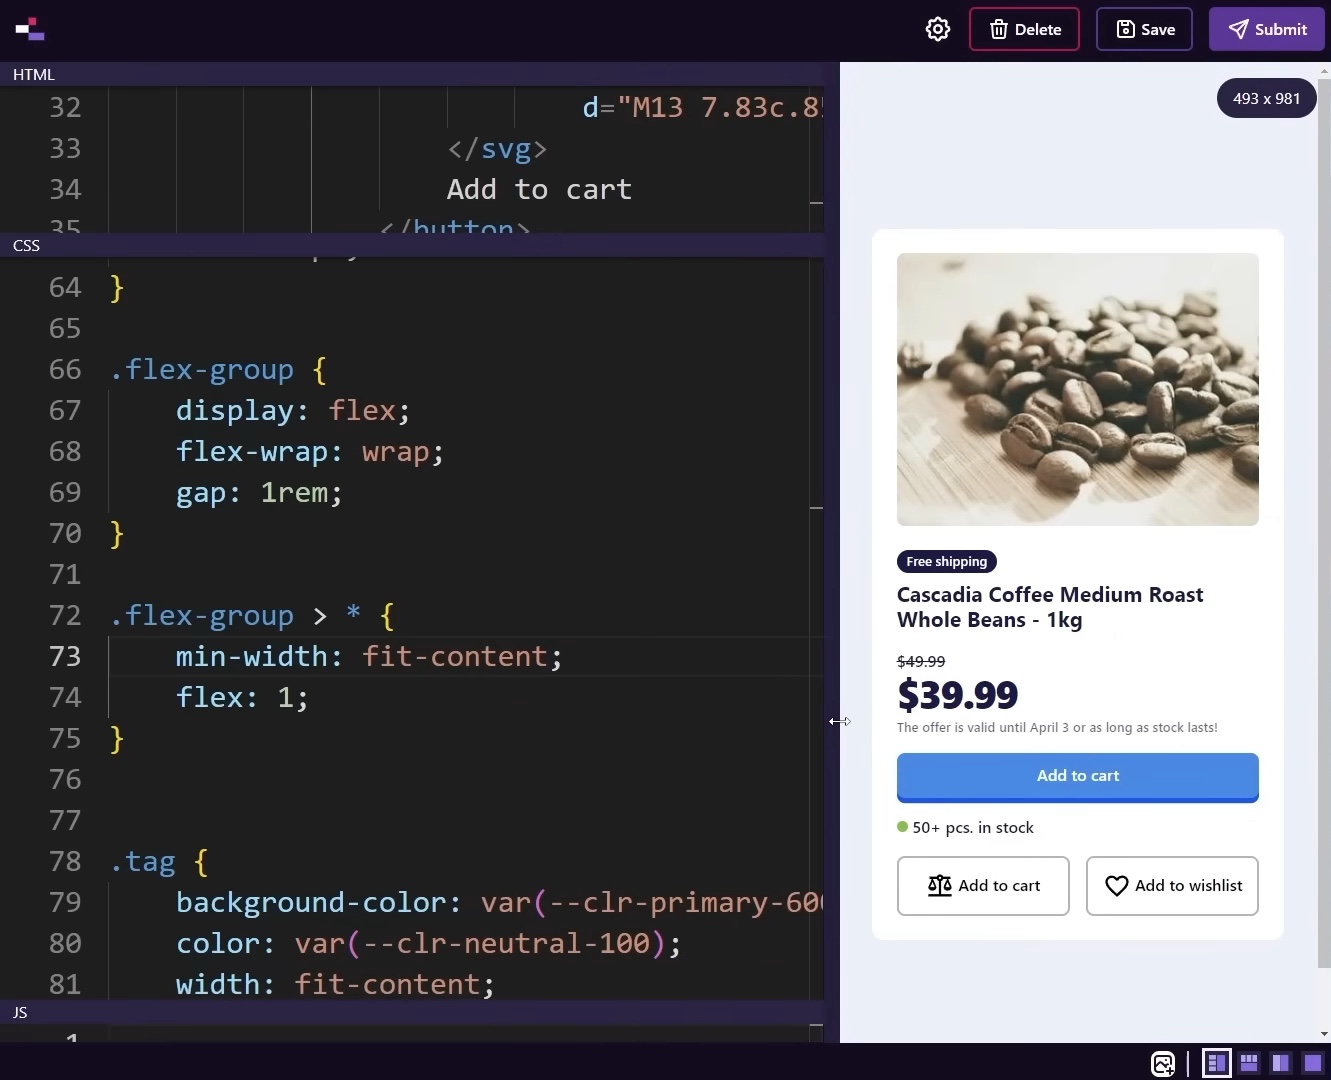Viewport: 1331px width, 1080px height.
Task: Select the two-column split layout icon
Action: pos(1281,1063)
